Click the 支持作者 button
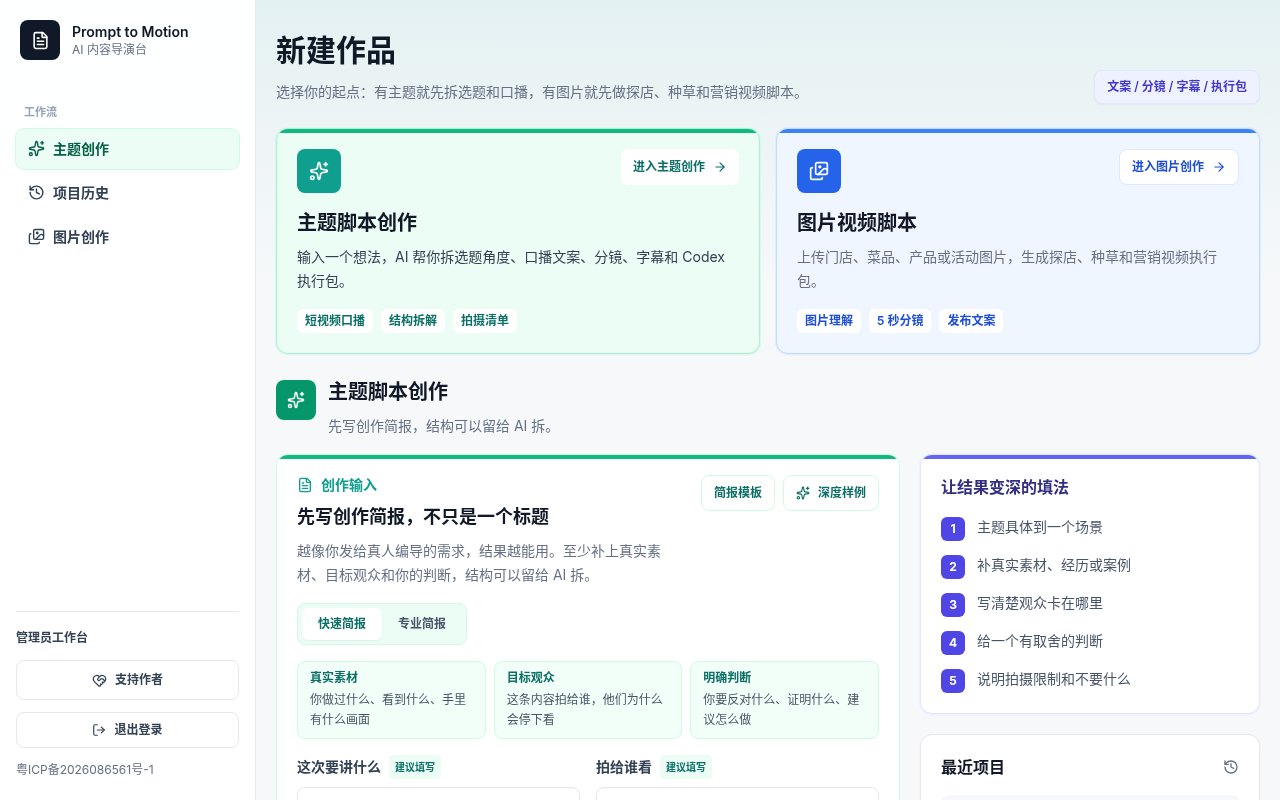This screenshot has width=1280, height=800. 127,680
